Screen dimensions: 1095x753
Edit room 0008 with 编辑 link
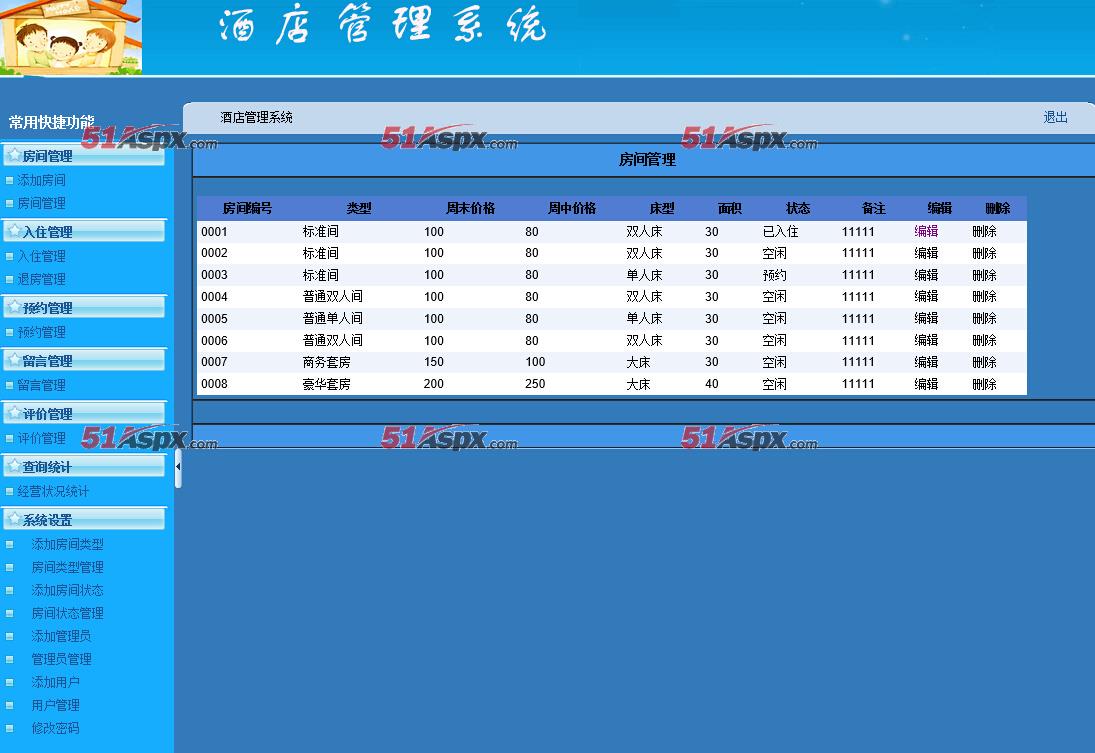[926, 384]
